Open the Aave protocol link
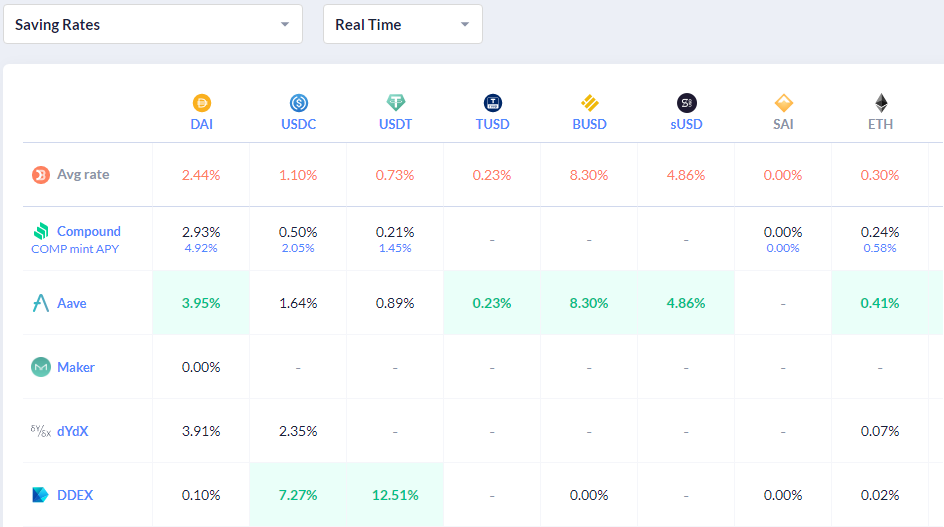 [x=72, y=303]
